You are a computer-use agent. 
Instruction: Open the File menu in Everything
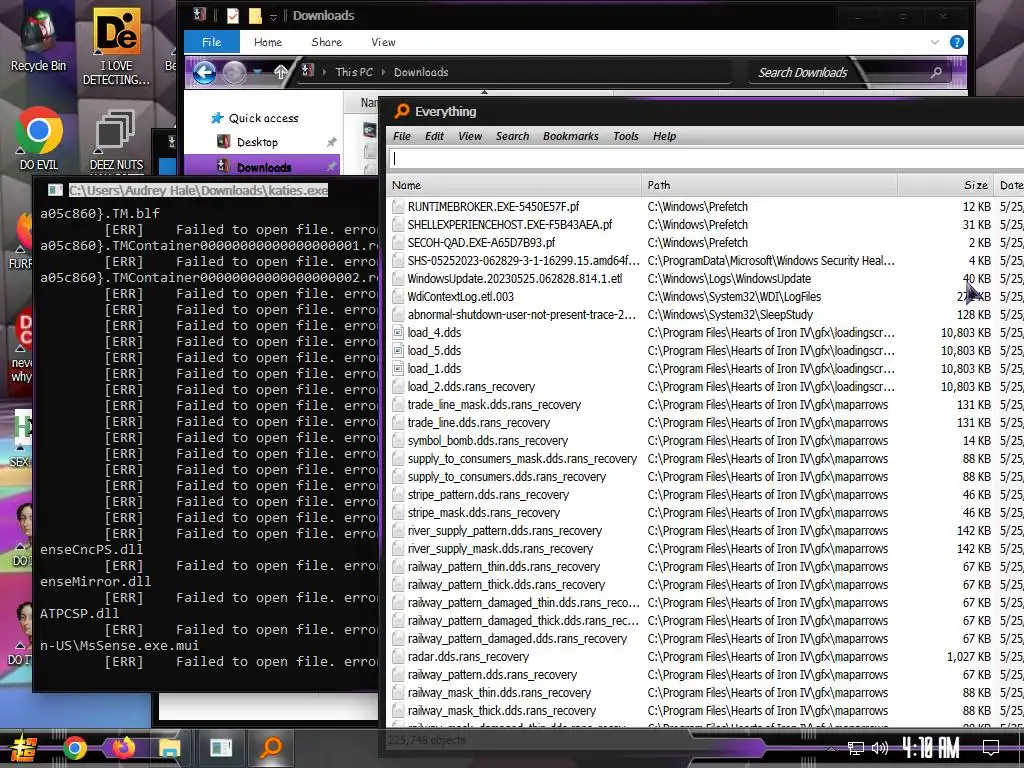click(402, 136)
